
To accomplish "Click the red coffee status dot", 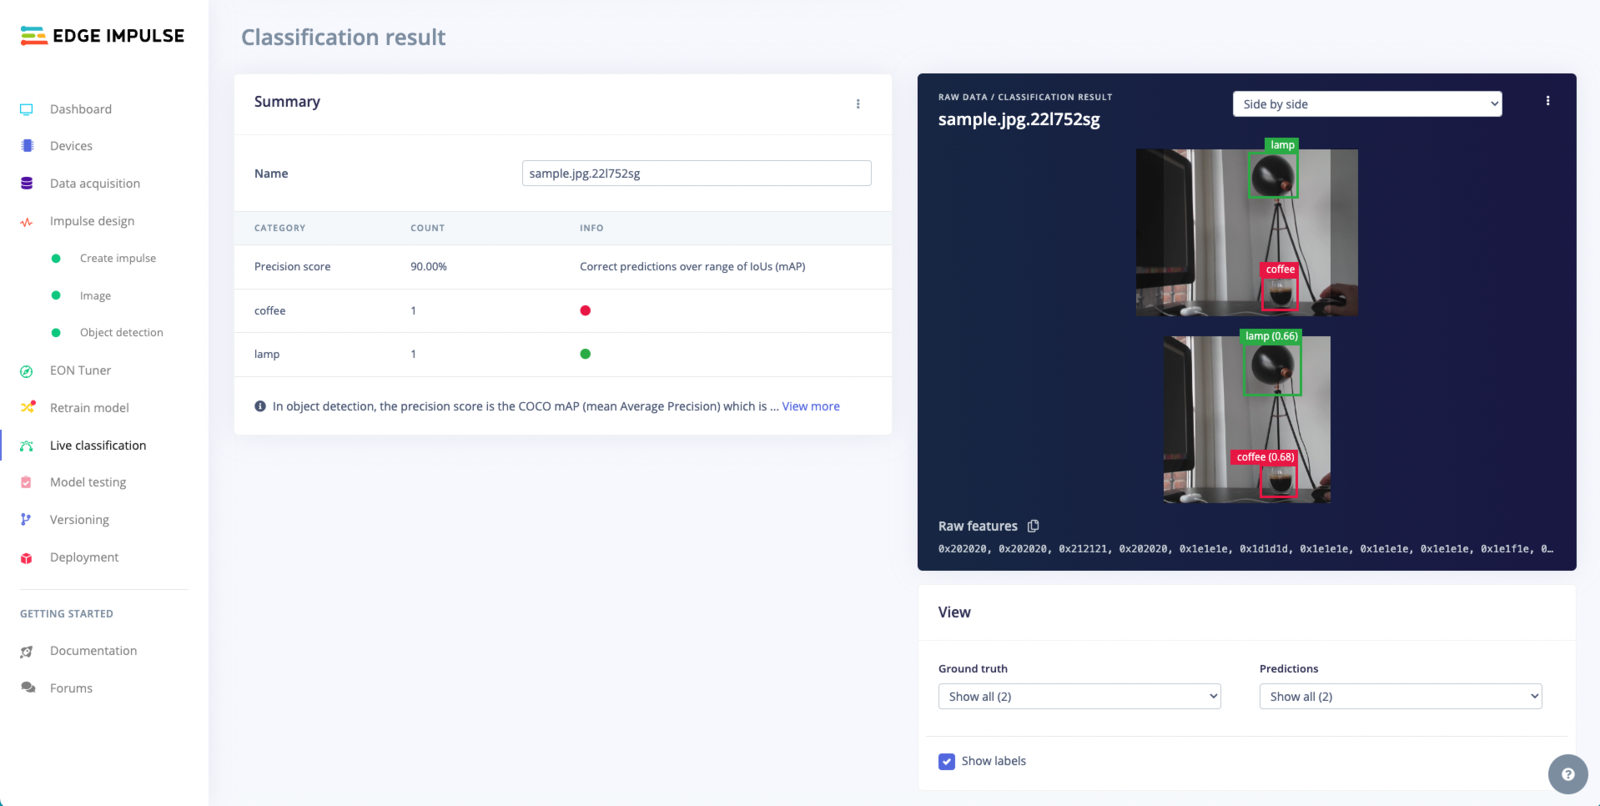I will point(585,311).
